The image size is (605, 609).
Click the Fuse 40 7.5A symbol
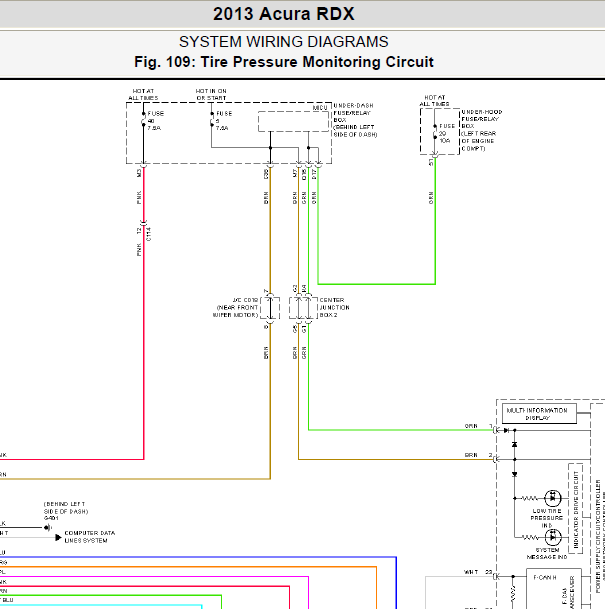coord(143,119)
